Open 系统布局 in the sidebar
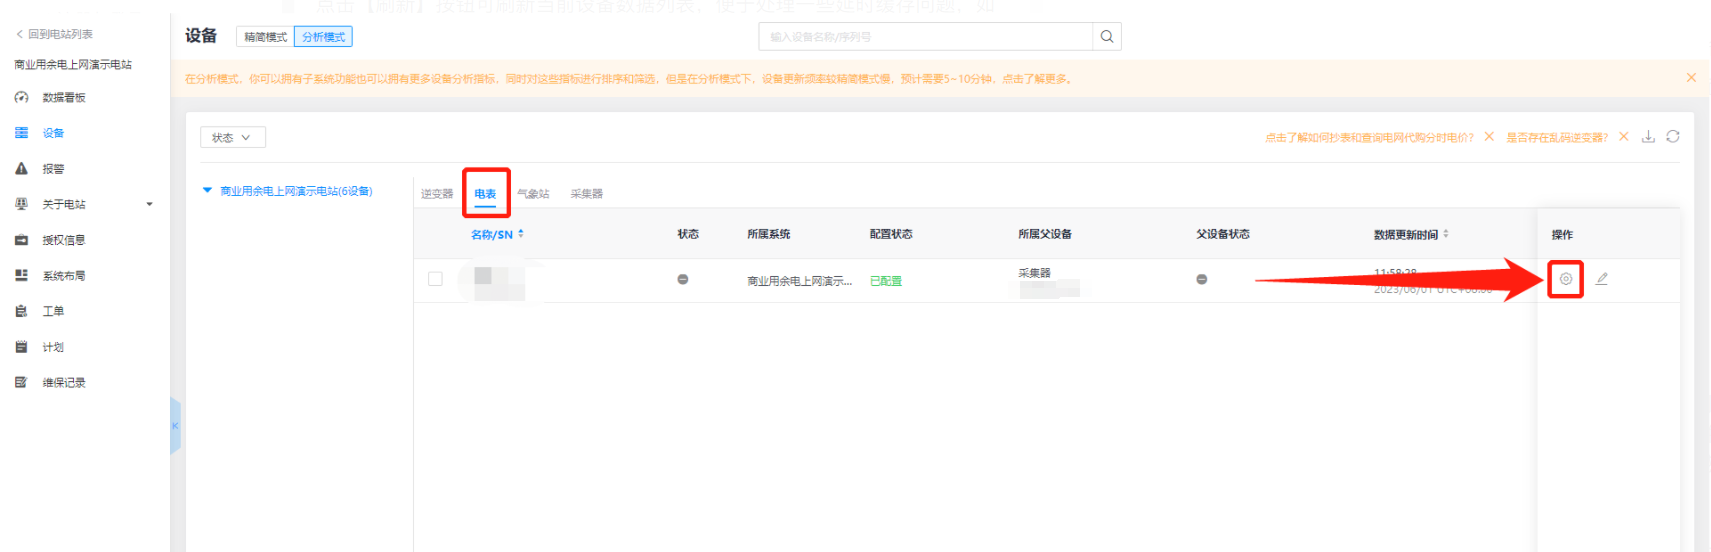 (63, 276)
